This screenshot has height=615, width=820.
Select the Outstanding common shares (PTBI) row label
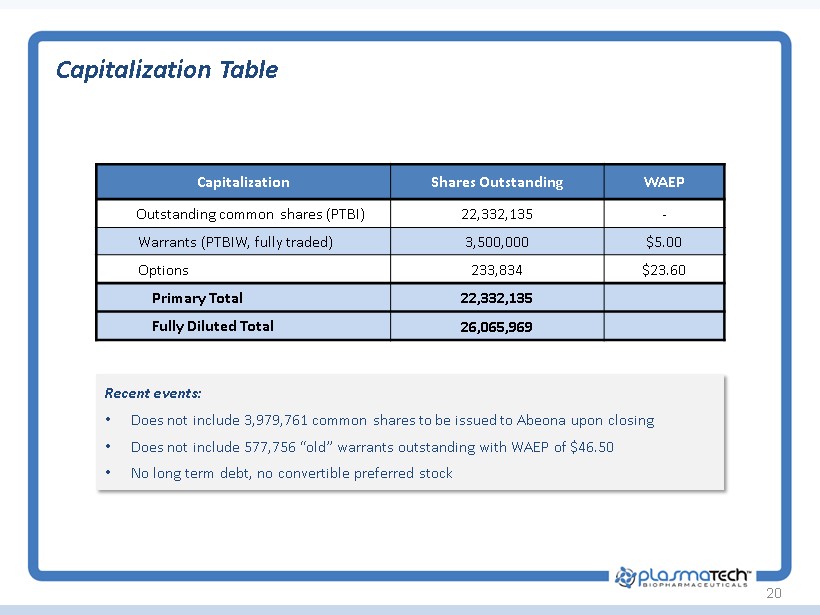[x=250, y=214]
